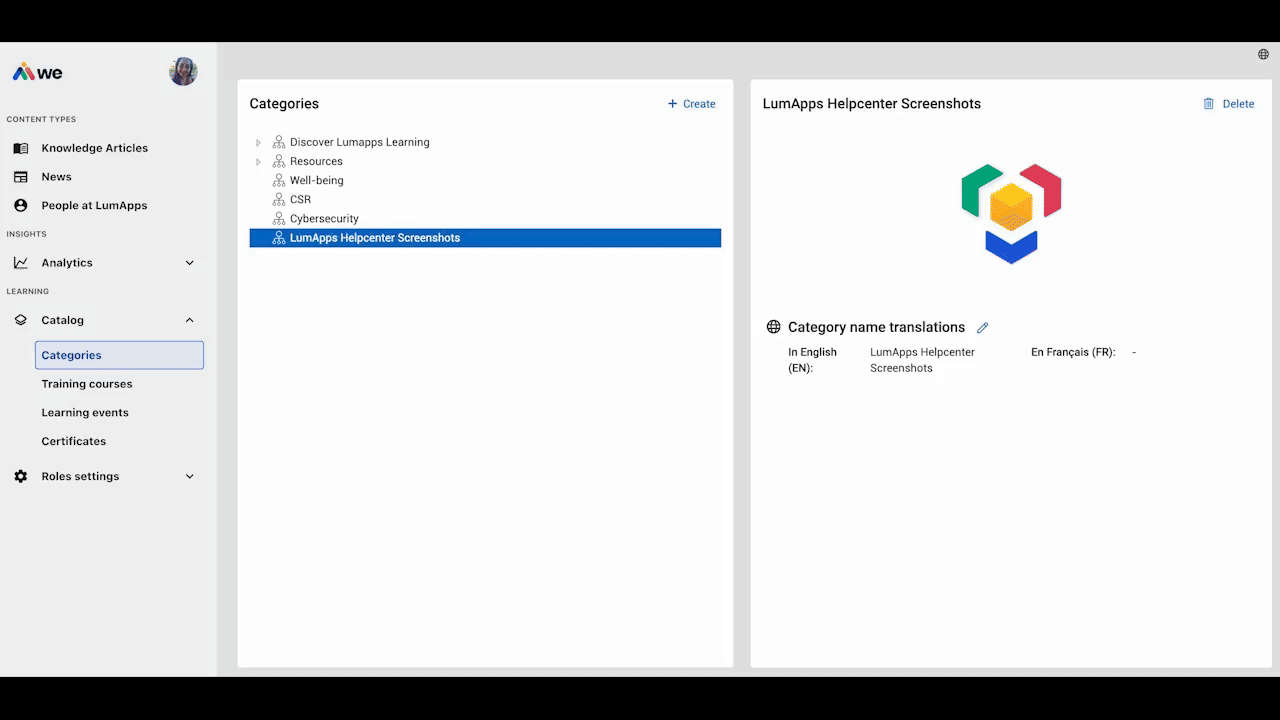Select the Cybersecurity category
The height and width of the screenshot is (720, 1280).
[324, 218]
